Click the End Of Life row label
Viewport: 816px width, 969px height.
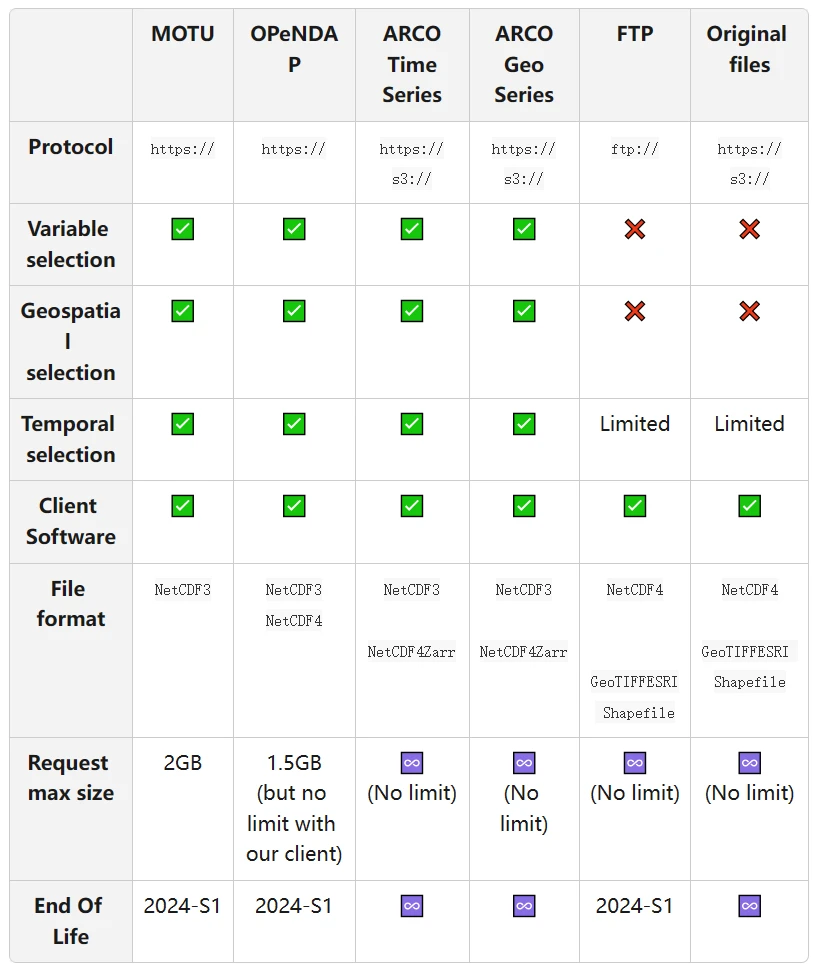click(x=70, y=921)
